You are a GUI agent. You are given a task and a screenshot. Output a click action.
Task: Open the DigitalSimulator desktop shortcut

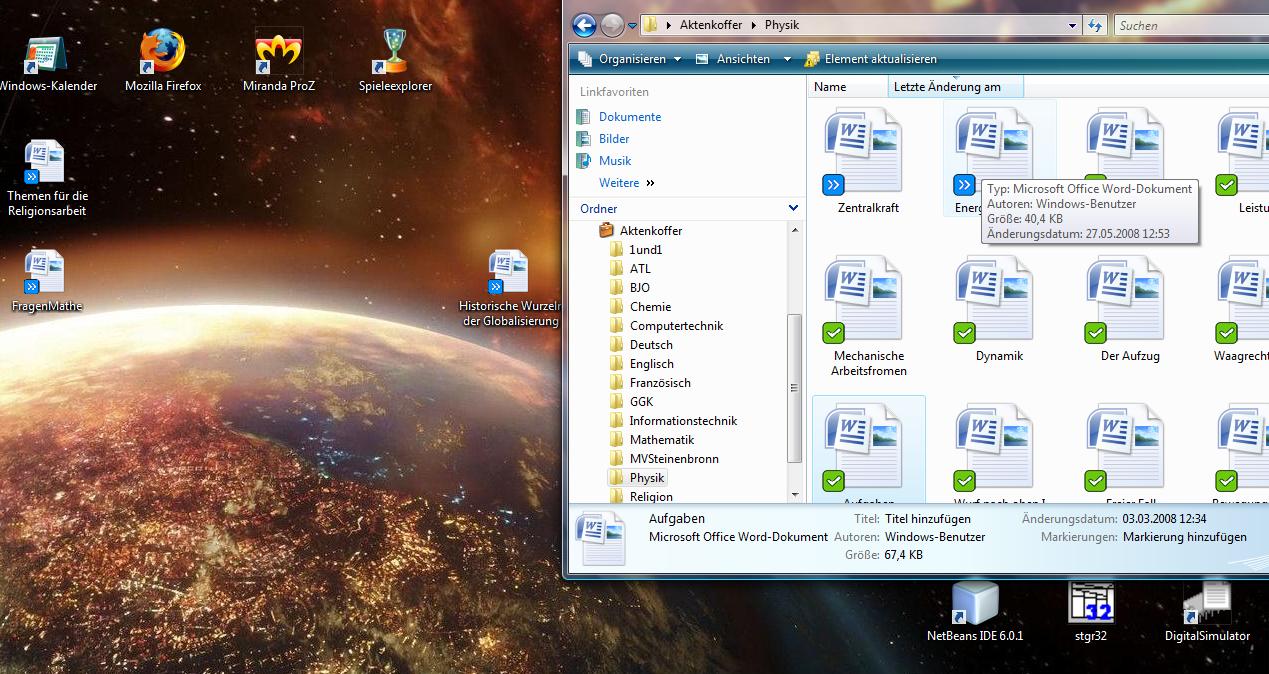(1207, 611)
